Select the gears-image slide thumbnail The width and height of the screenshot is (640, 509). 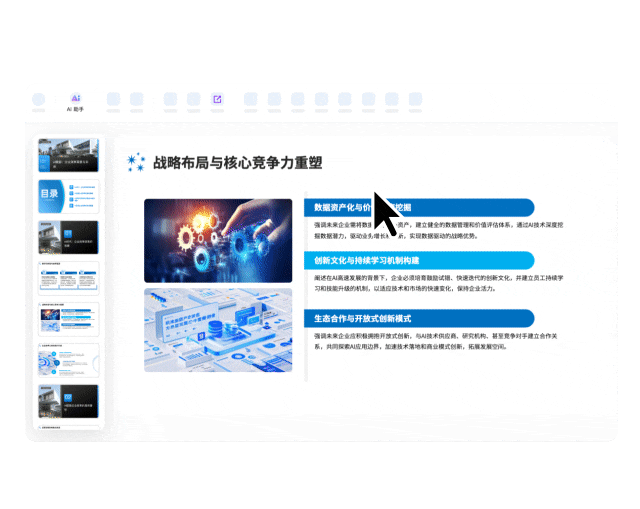tap(69, 319)
